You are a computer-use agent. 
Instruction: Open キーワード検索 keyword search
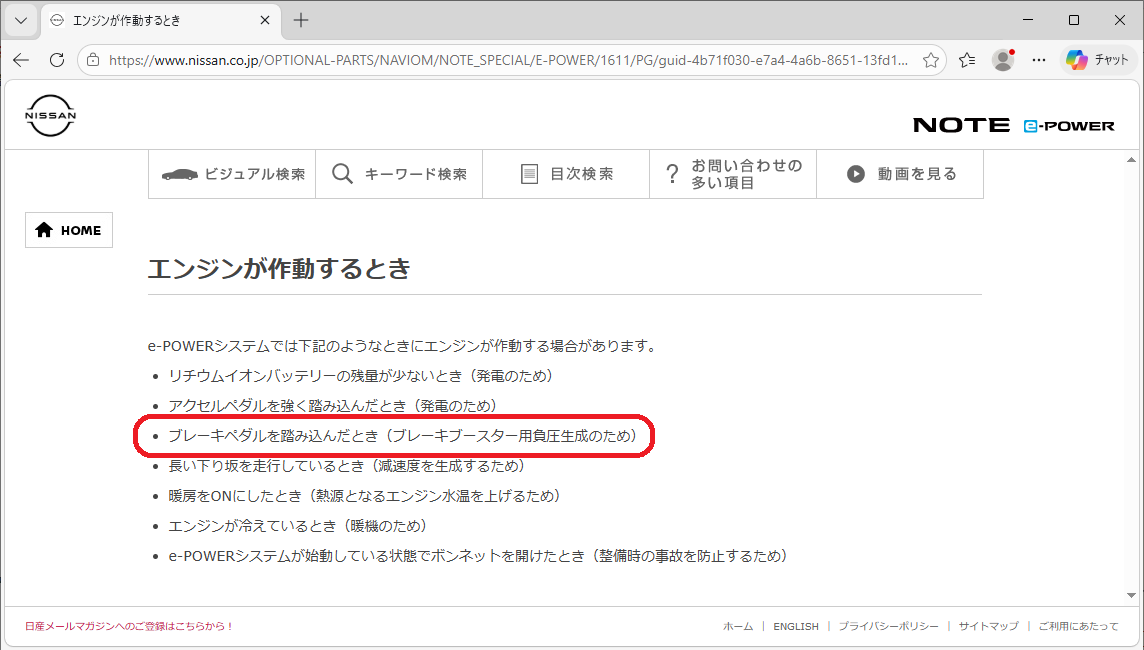(x=399, y=174)
